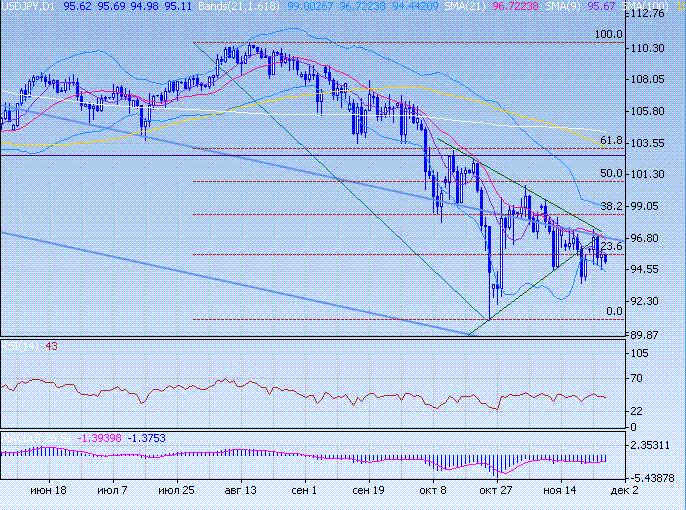686x510 pixels.
Task: Click the USDJPY,D1 chart title label
Action: point(28,6)
